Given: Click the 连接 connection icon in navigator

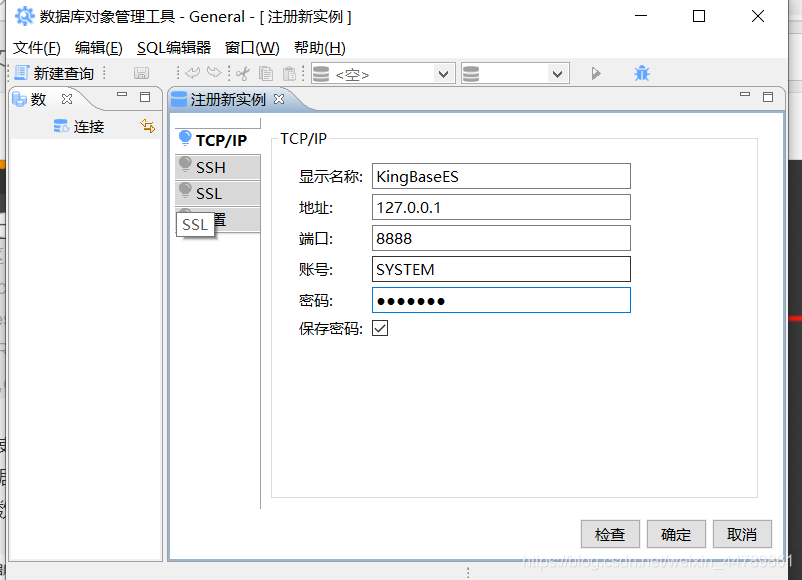Looking at the screenshot, I should click(x=61, y=126).
